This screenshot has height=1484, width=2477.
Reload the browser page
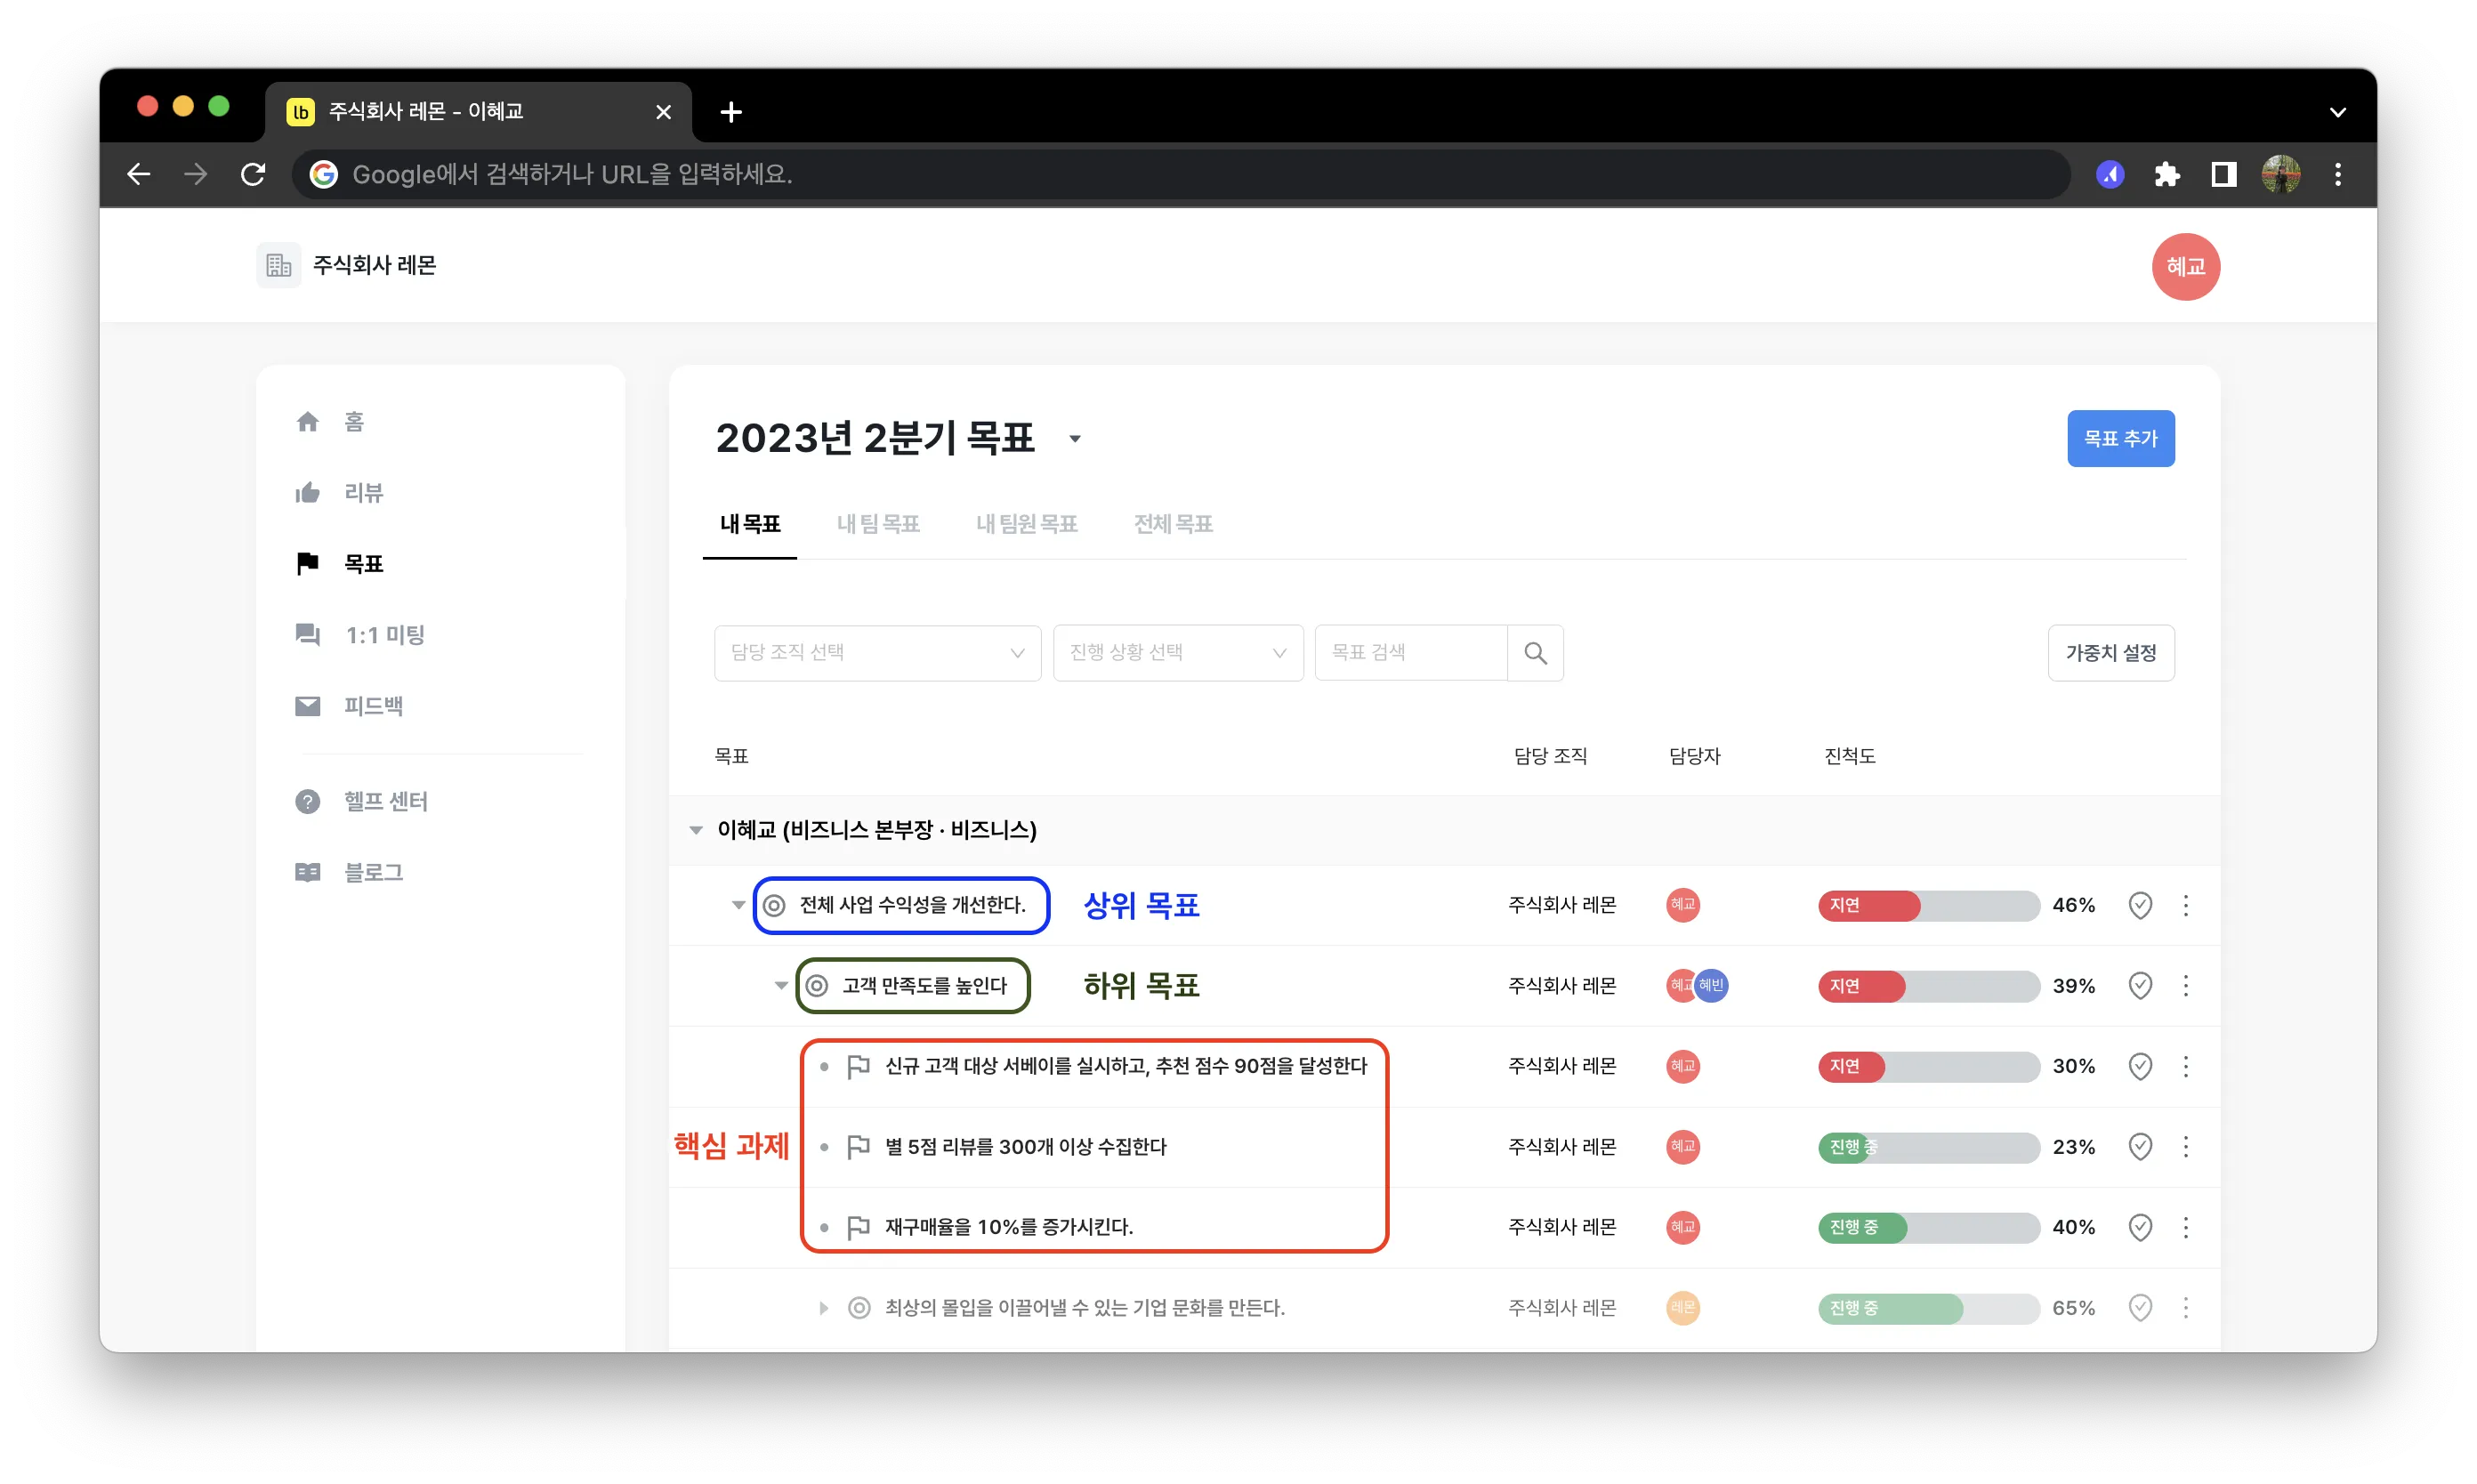(253, 174)
